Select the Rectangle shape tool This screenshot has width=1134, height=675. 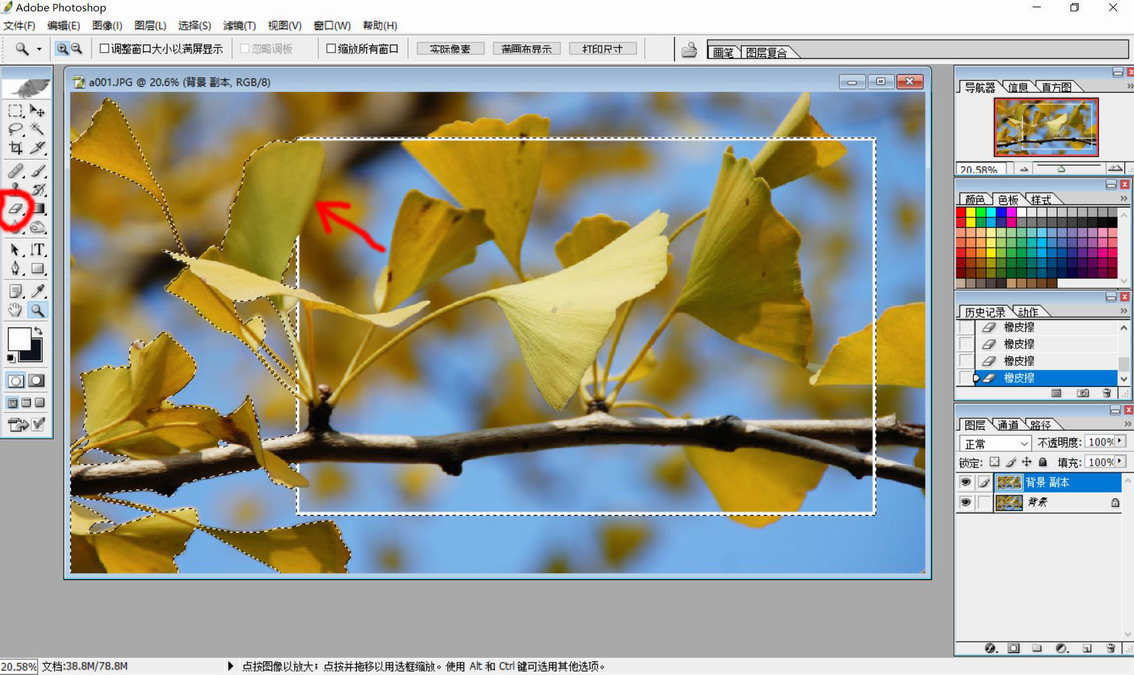(x=38, y=268)
